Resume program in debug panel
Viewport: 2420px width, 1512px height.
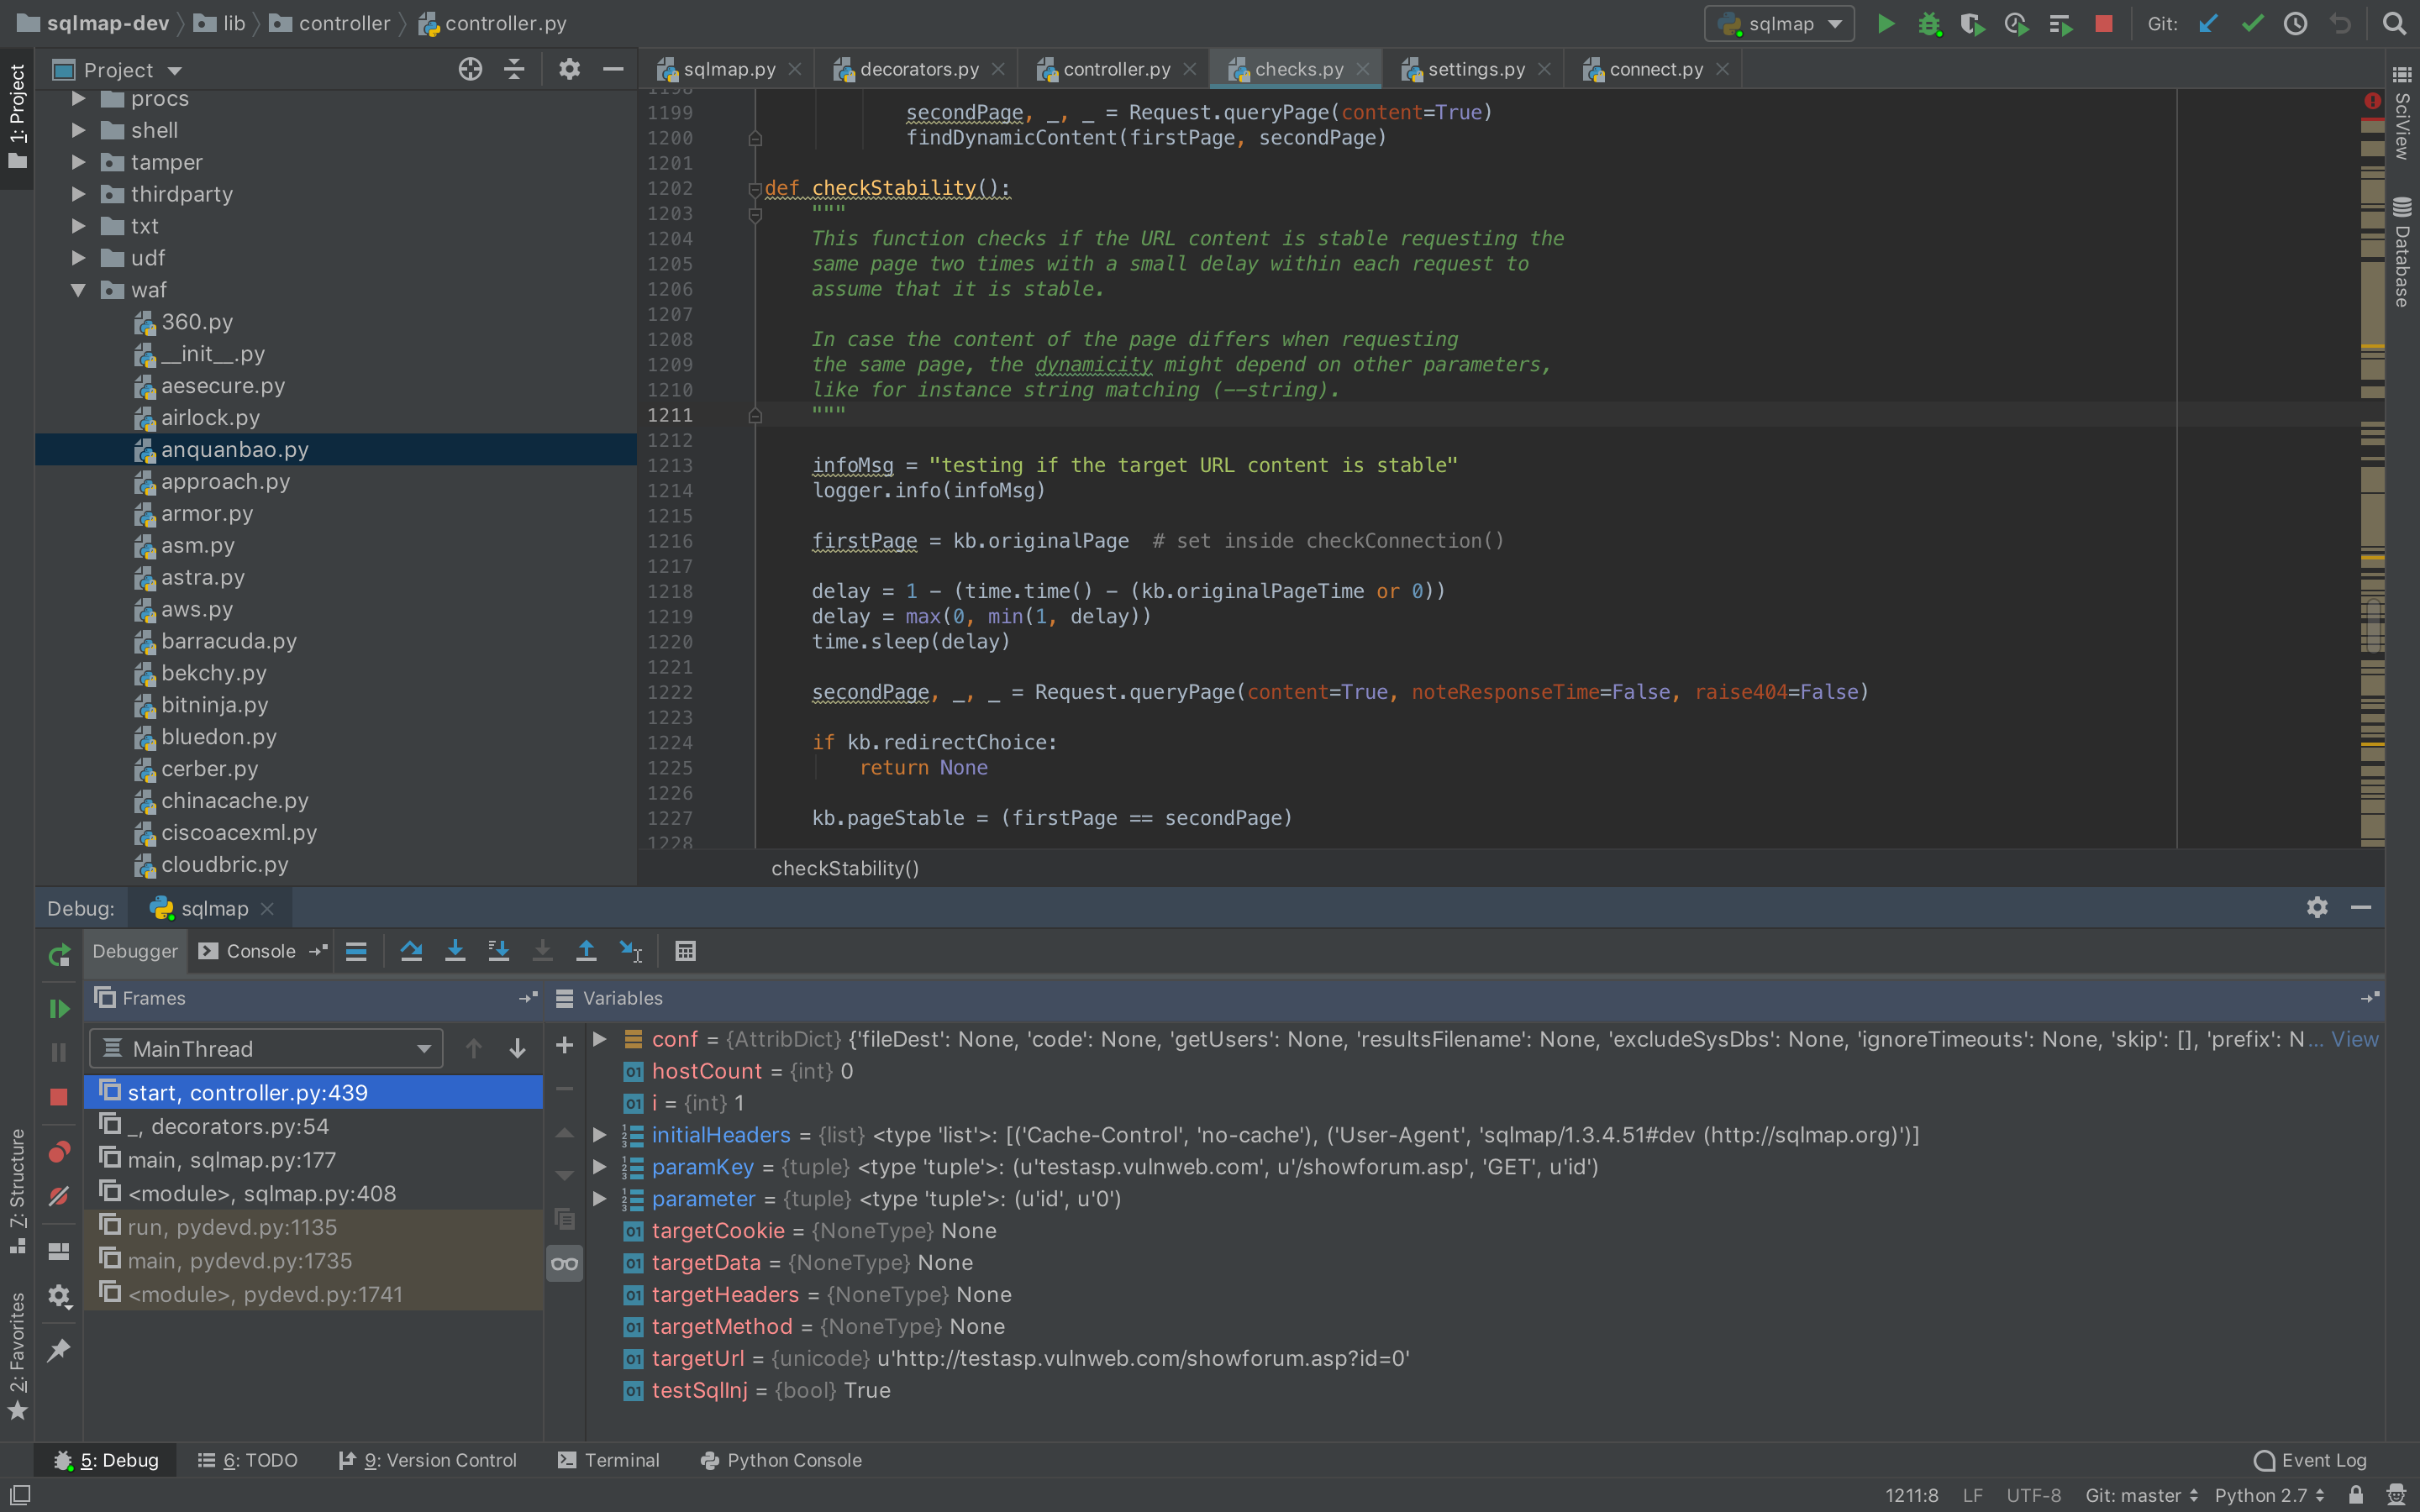tap(59, 1008)
